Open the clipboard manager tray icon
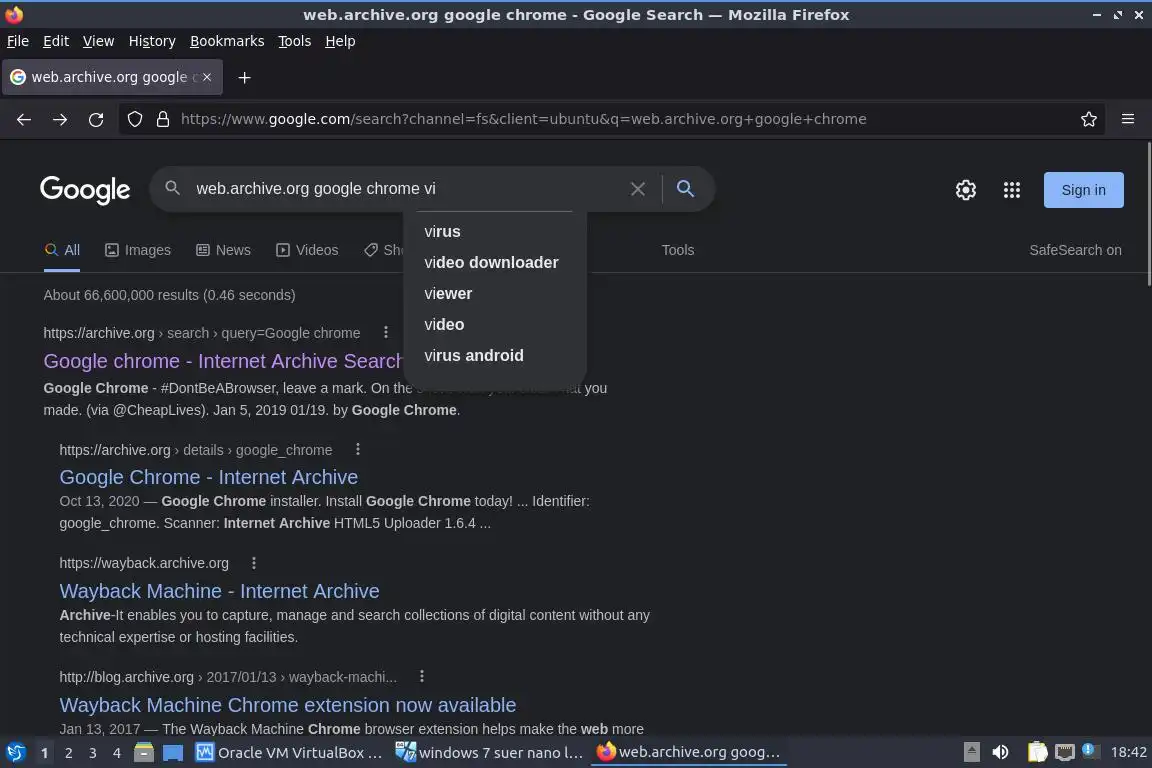This screenshot has height=768, width=1152. tap(1037, 752)
